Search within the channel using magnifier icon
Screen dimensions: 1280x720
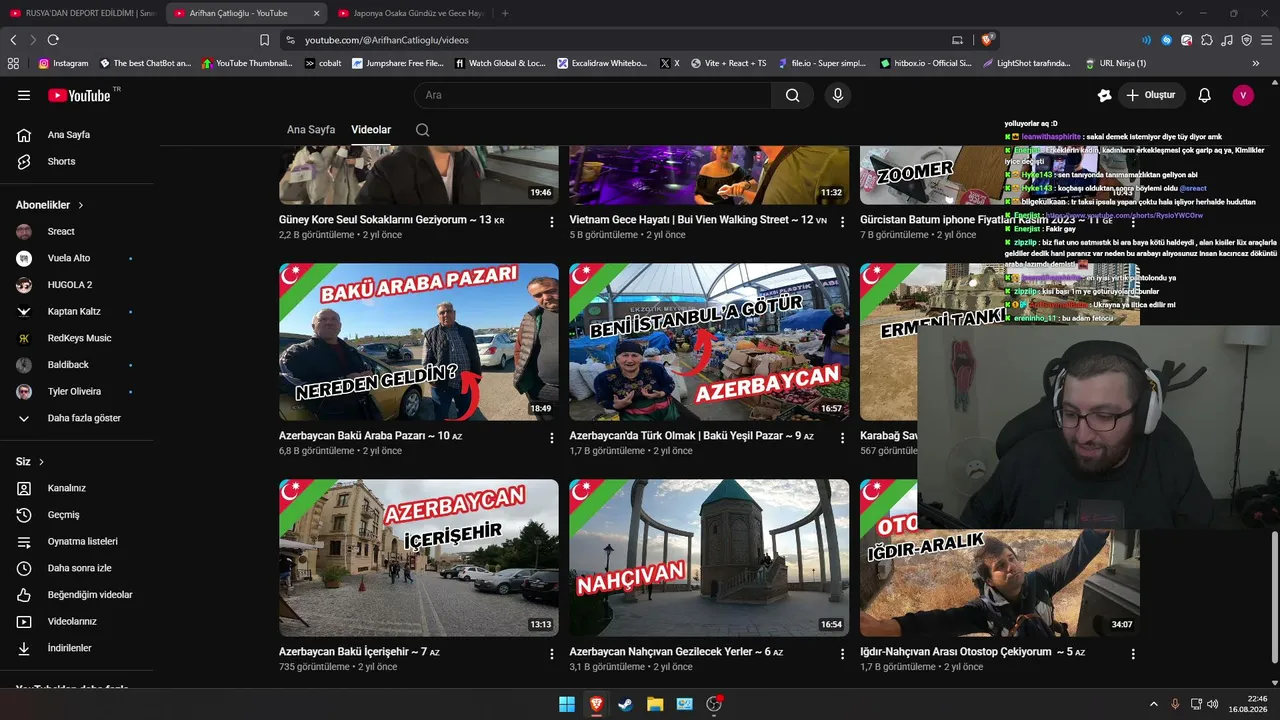(422, 130)
